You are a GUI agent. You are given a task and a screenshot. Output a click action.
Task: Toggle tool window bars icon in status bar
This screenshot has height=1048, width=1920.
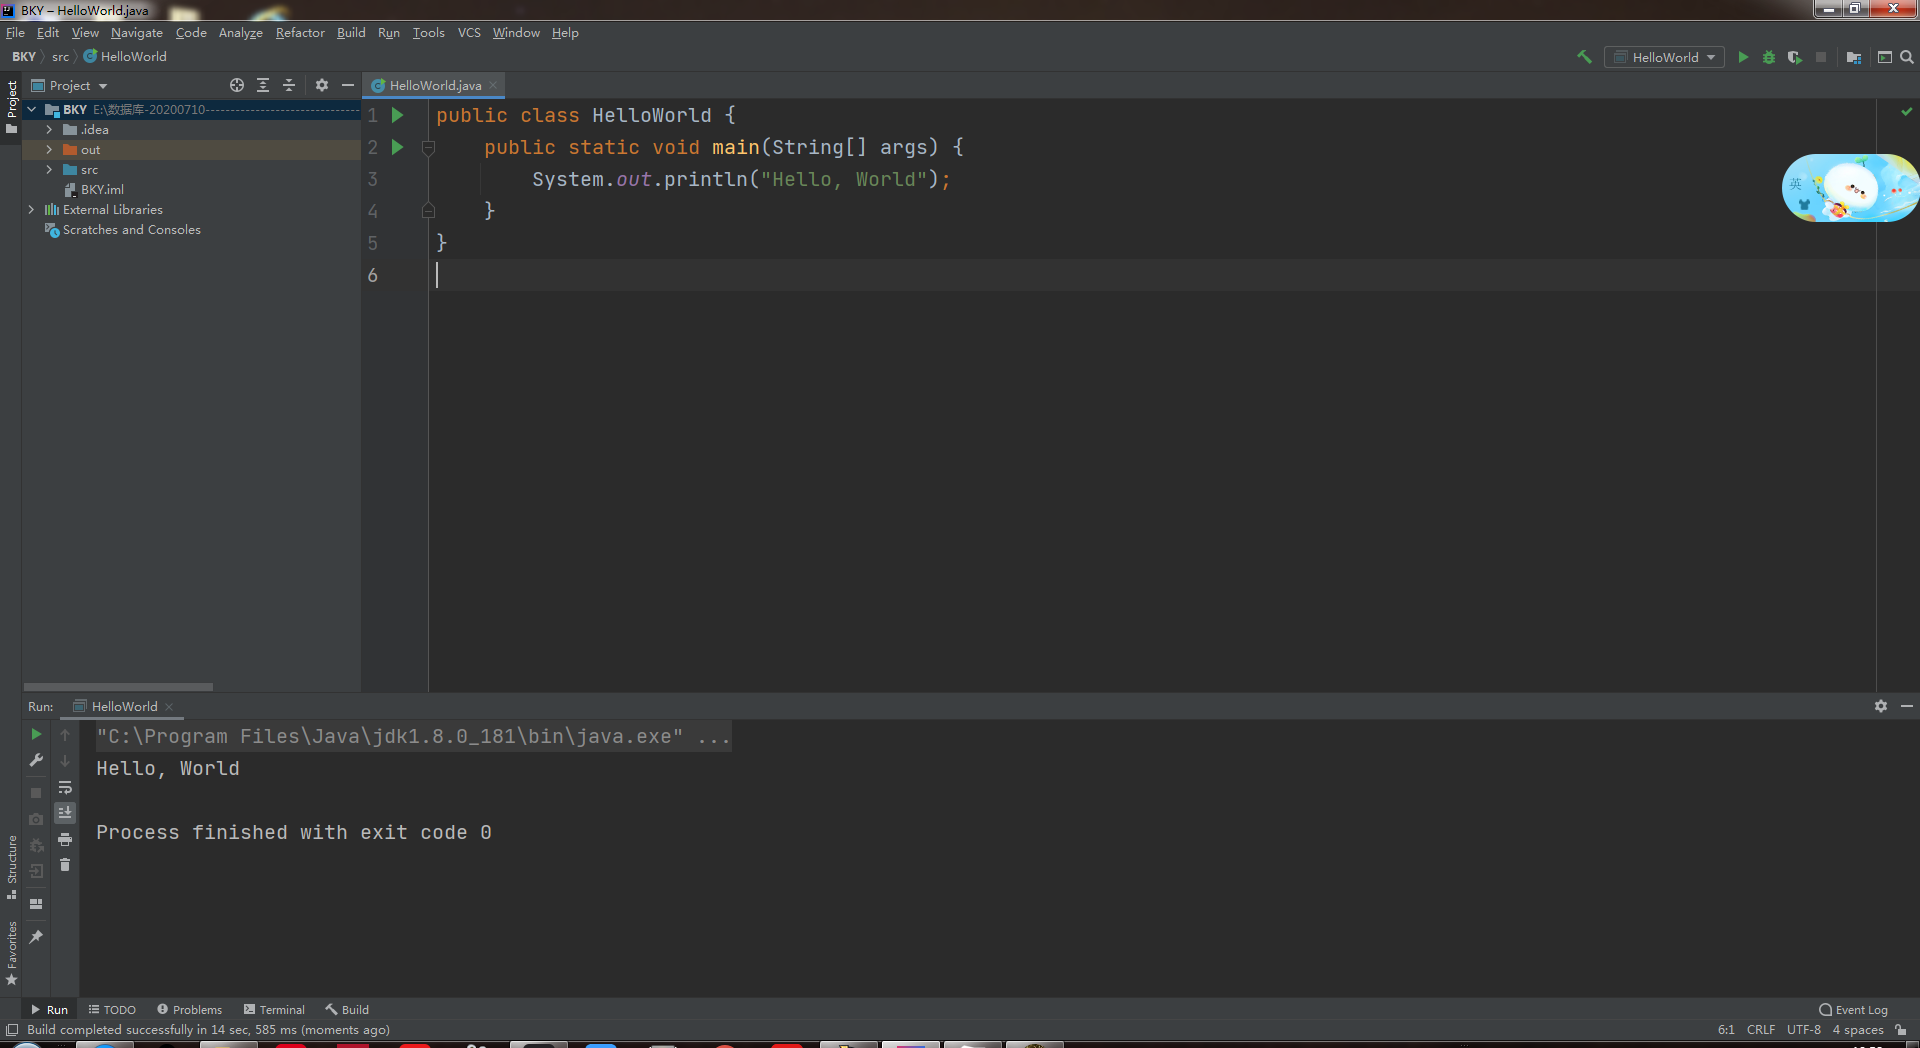pyautogui.click(x=12, y=1030)
